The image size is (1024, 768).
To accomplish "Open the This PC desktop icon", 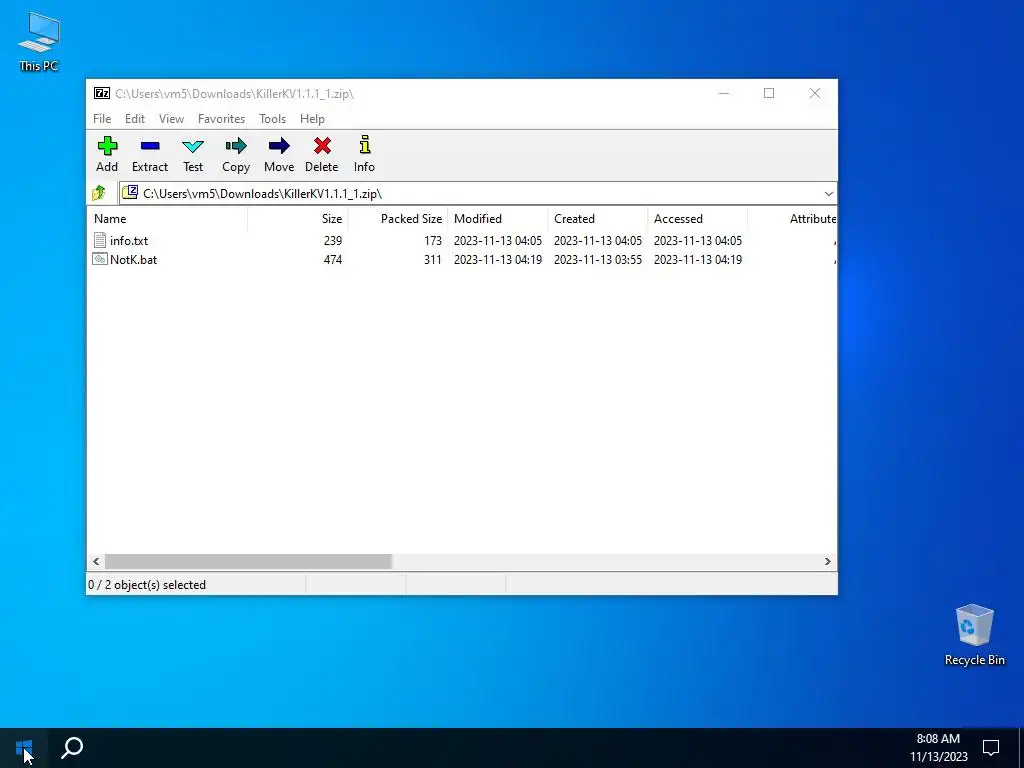I will coord(39,40).
